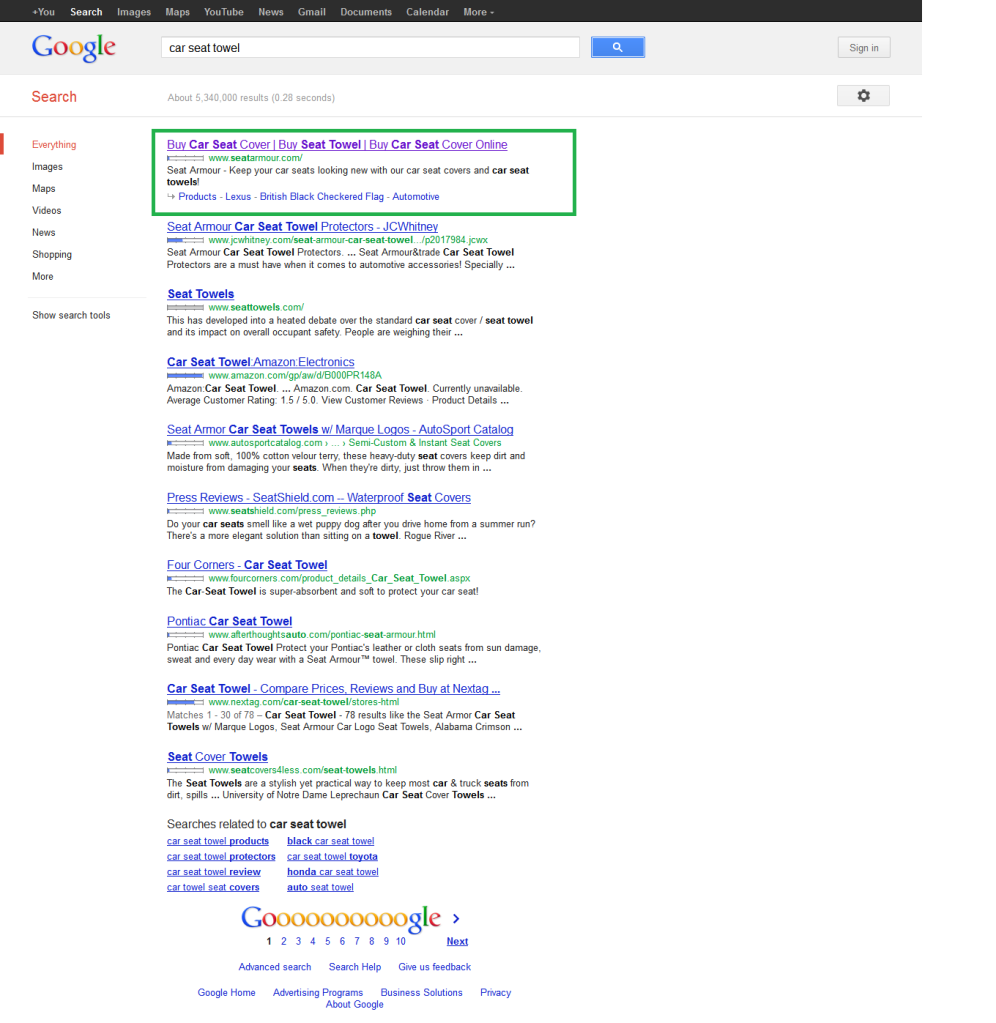
Task: Open Documents from the top bar
Action: pos(366,12)
